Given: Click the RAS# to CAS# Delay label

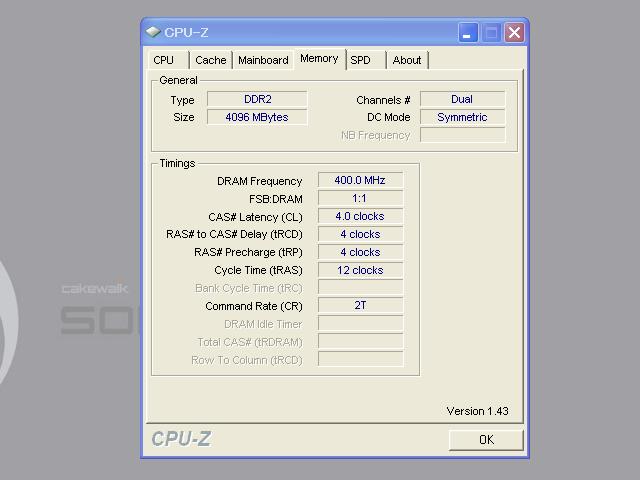Looking at the screenshot, I should [234, 234].
